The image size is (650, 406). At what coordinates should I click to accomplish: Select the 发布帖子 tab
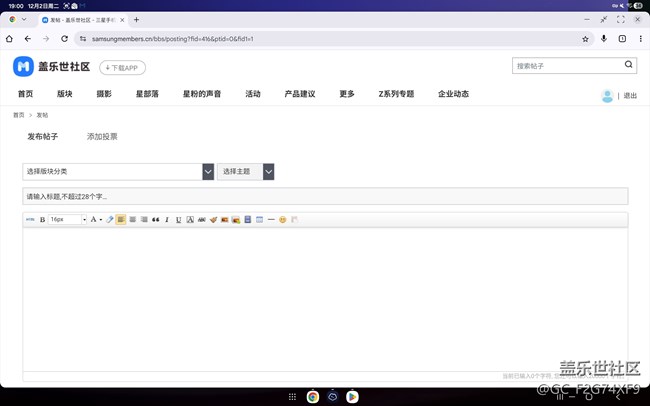point(43,136)
